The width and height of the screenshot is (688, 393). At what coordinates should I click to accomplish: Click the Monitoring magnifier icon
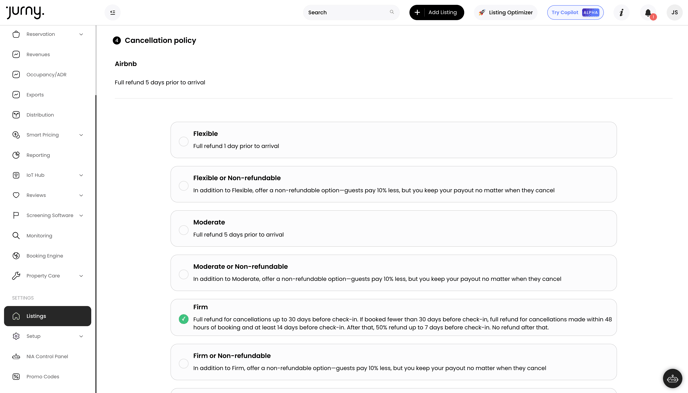pyautogui.click(x=16, y=236)
